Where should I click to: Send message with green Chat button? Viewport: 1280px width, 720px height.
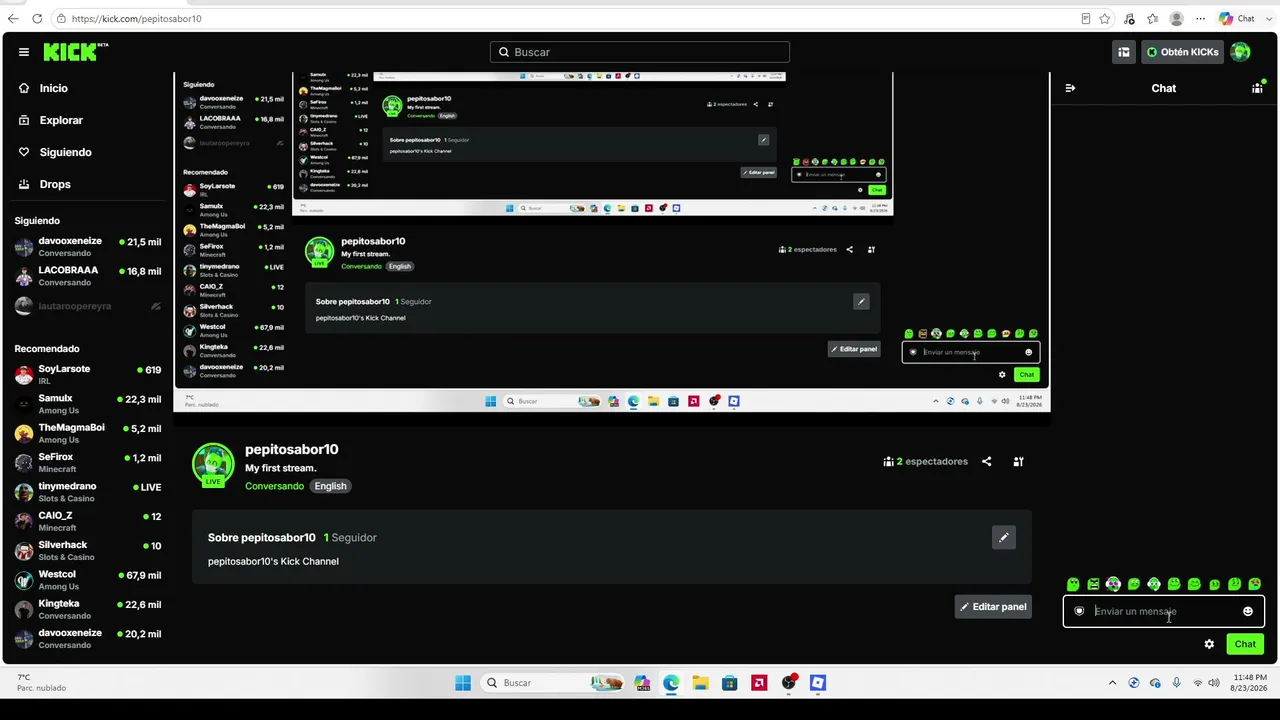coord(1245,644)
